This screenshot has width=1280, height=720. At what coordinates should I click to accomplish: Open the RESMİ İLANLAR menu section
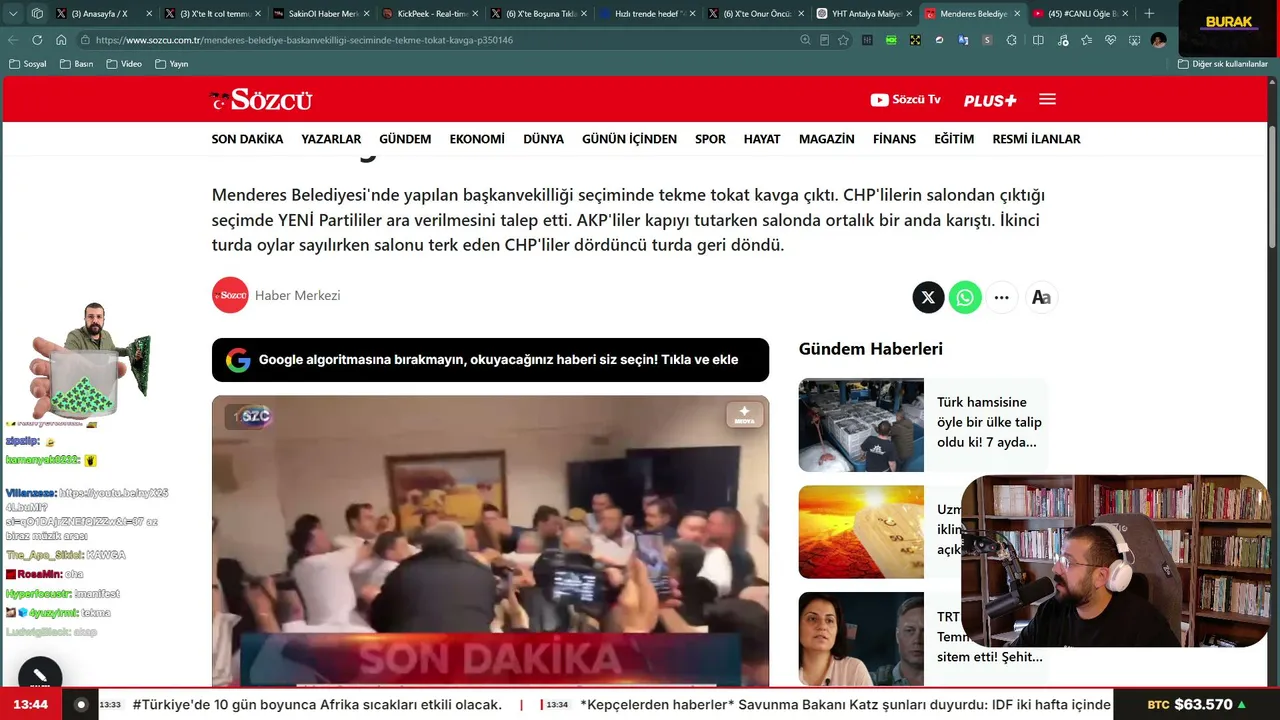point(1036,139)
